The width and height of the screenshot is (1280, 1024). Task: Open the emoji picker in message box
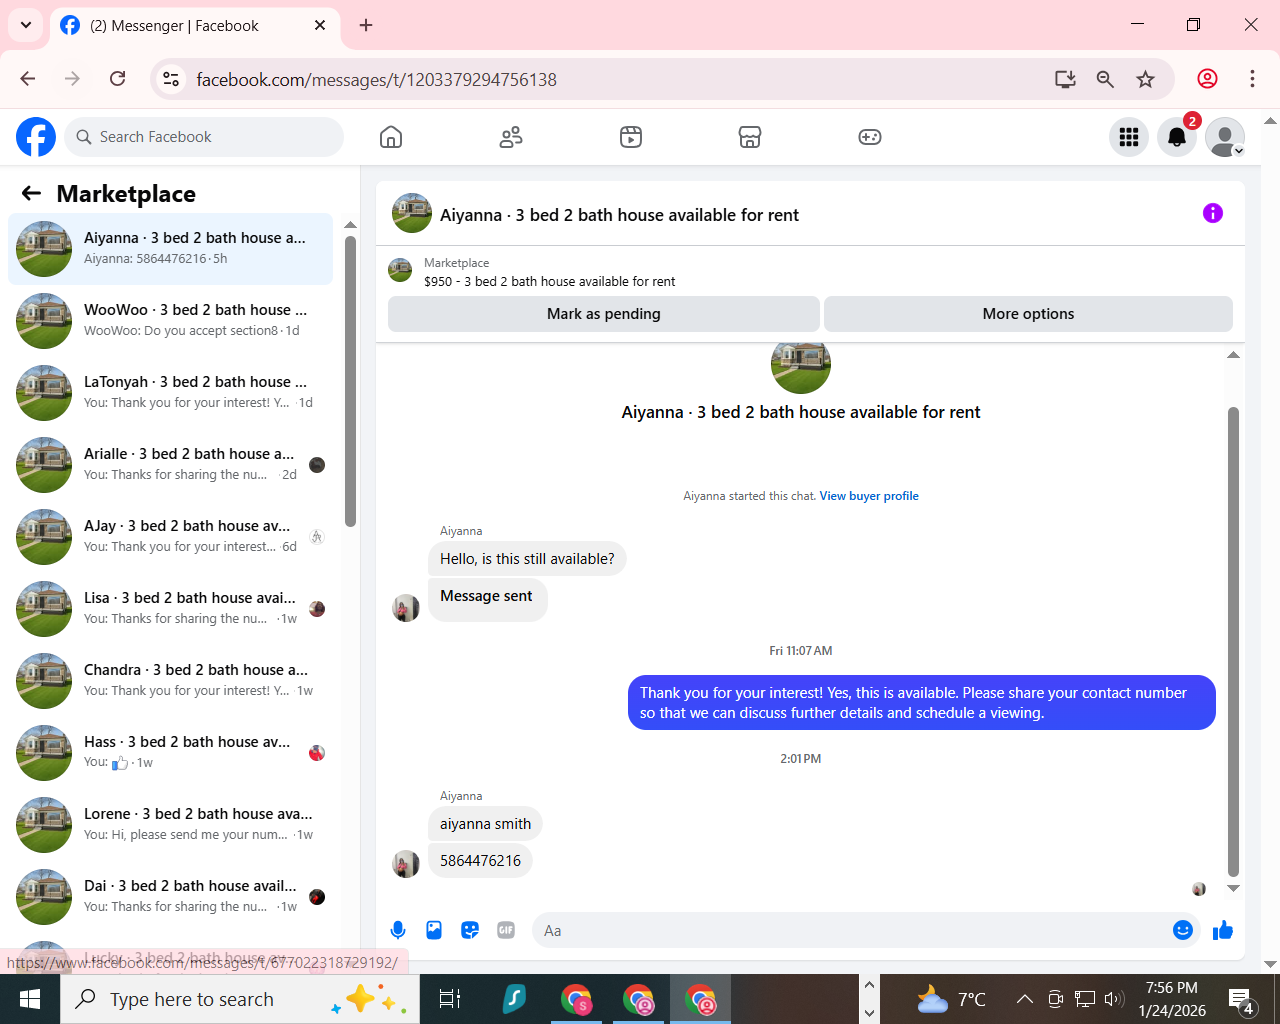click(x=1183, y=930)
